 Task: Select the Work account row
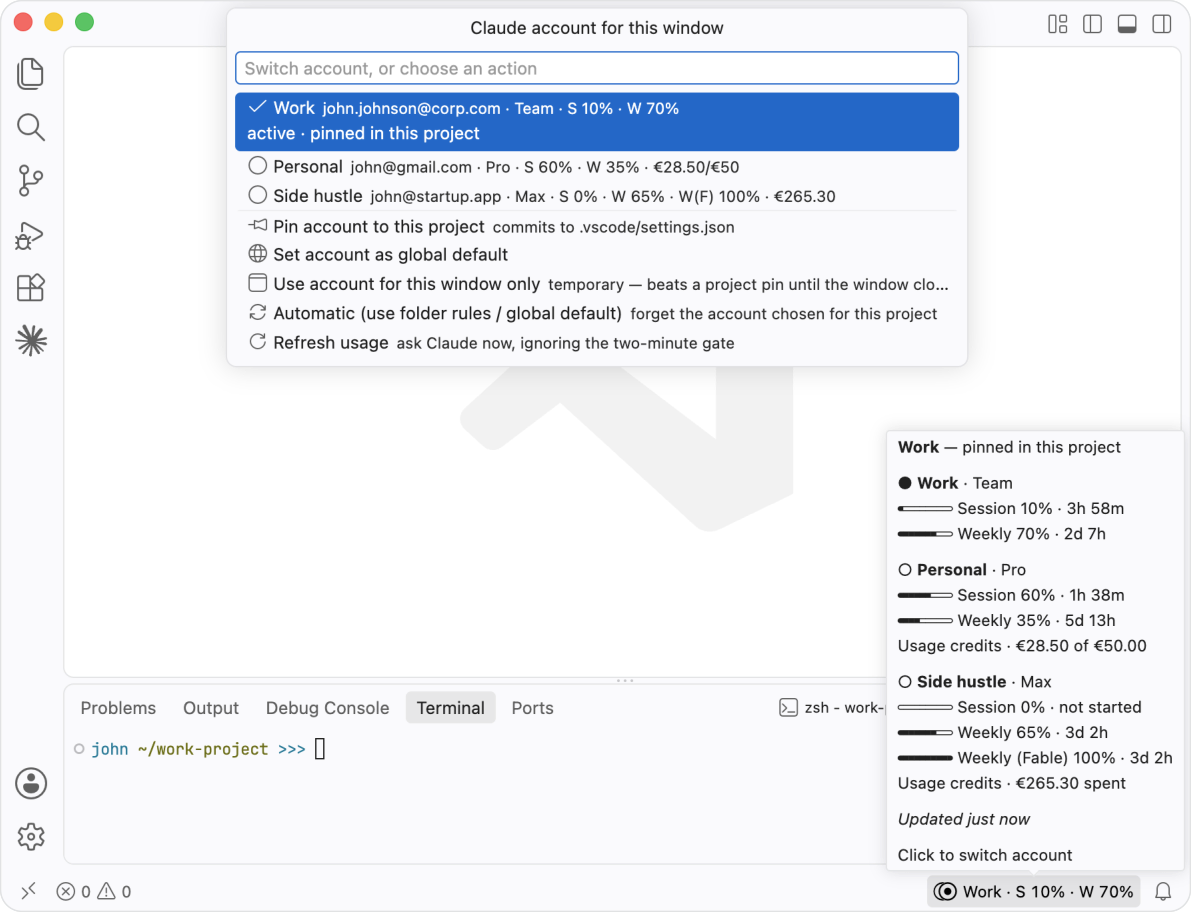596,121
